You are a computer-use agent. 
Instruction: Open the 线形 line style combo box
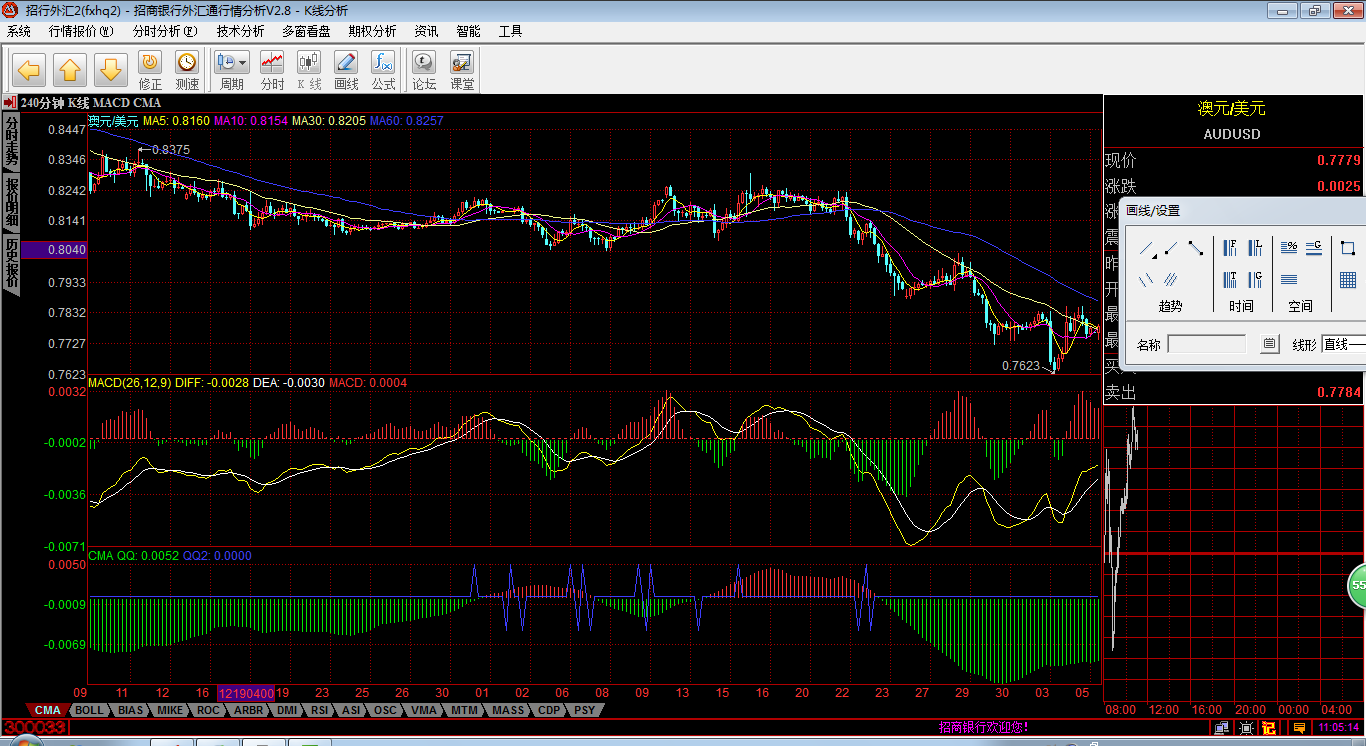pos(1343,344)
